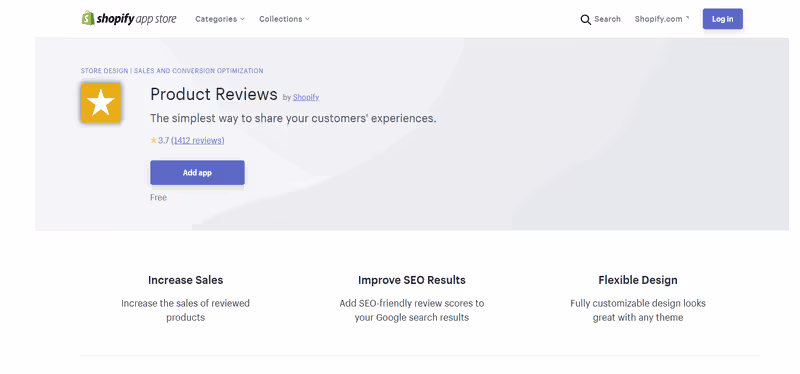
Task: Select the Flexible Design heading
Action: (638, 280)
